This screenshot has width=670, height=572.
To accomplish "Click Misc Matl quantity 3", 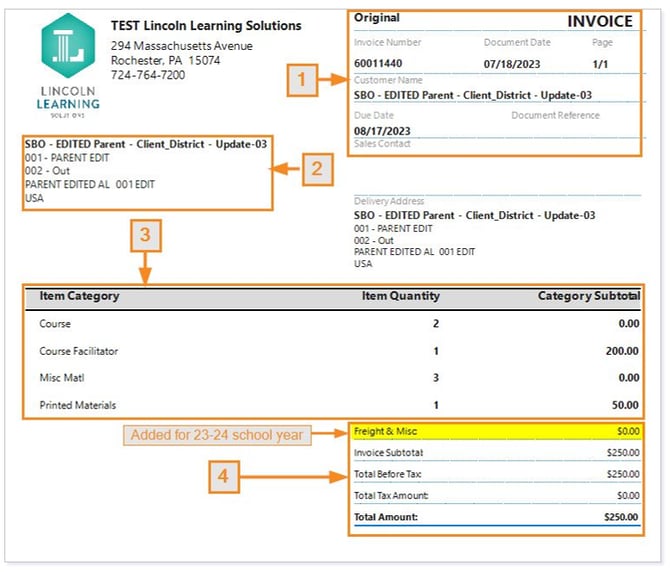I will click(436, 378).
